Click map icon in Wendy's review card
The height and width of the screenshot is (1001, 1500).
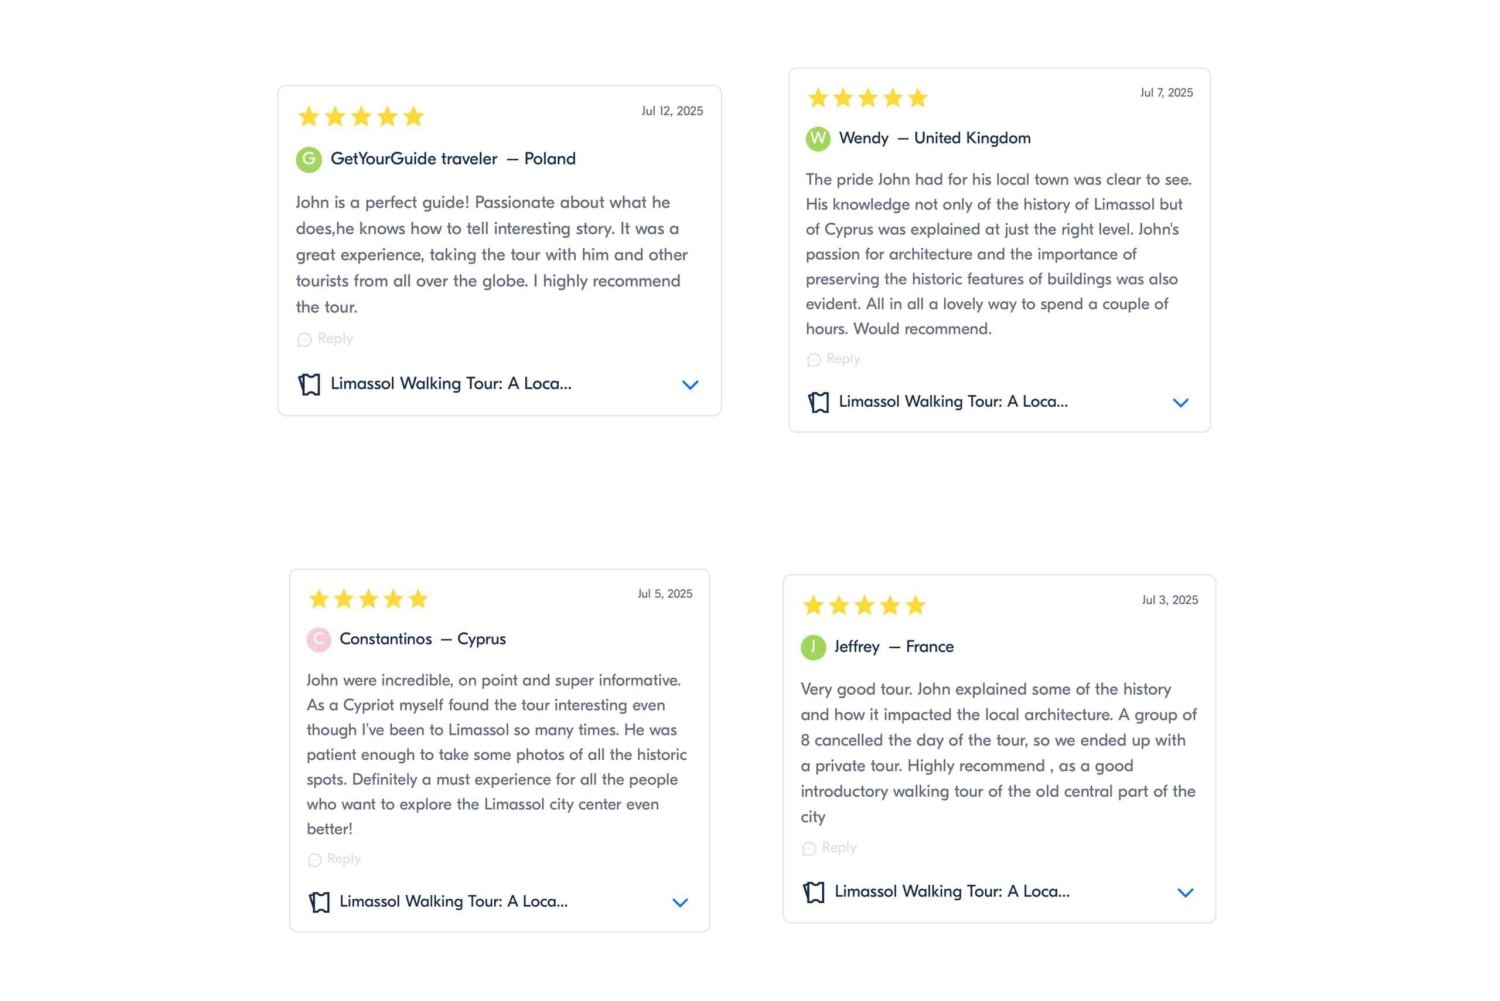coord(819,402)
